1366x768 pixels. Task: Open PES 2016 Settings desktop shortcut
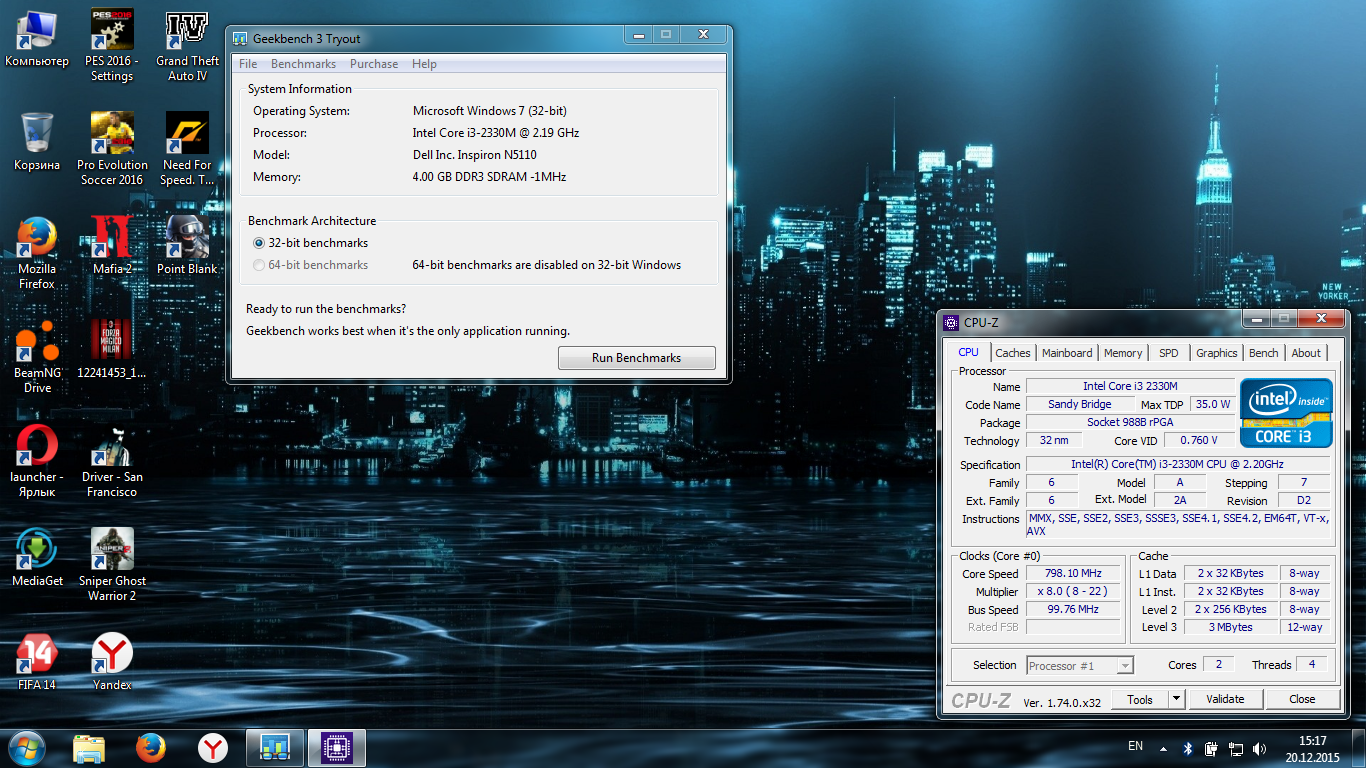112,46
